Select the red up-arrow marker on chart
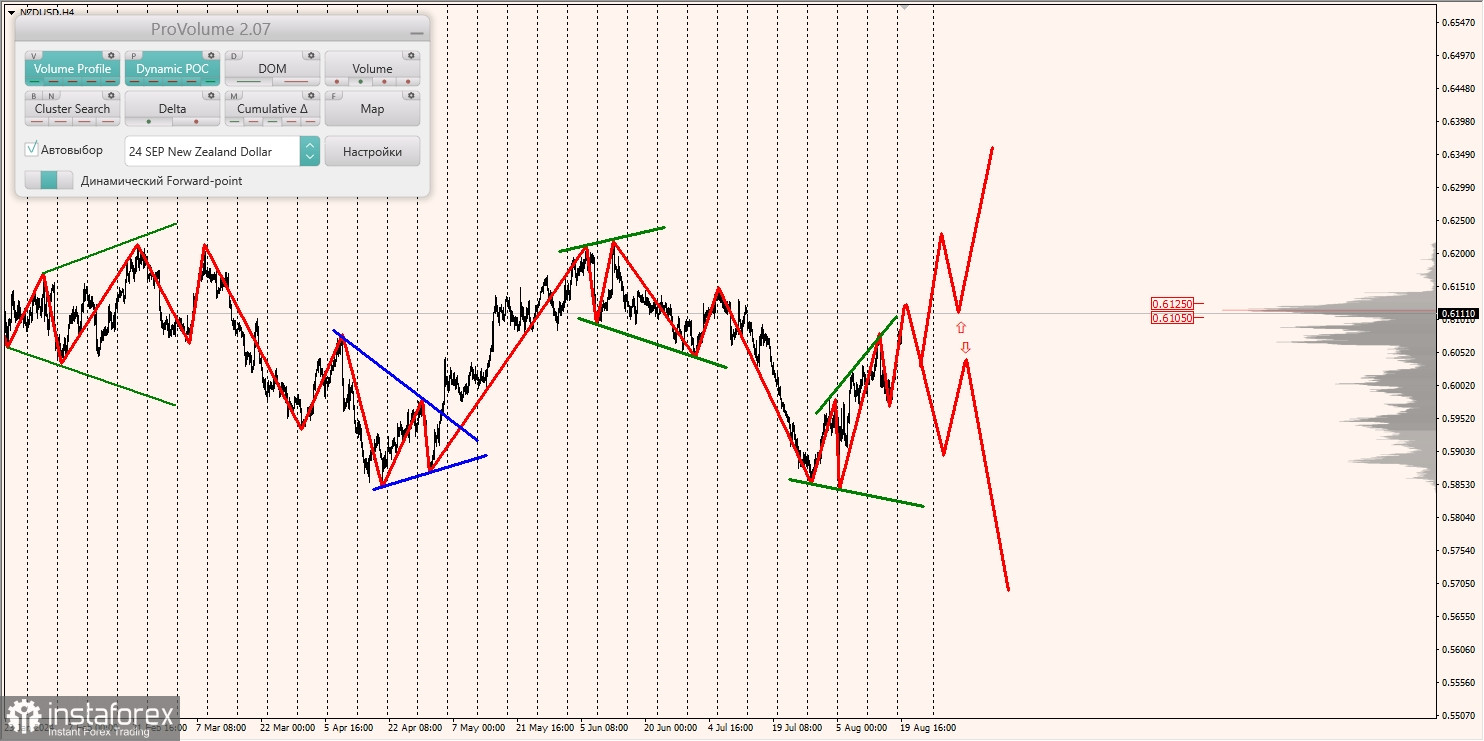The width and height of the screenshot is (1484, 741). pyautogui.click(x=961, y=327)
